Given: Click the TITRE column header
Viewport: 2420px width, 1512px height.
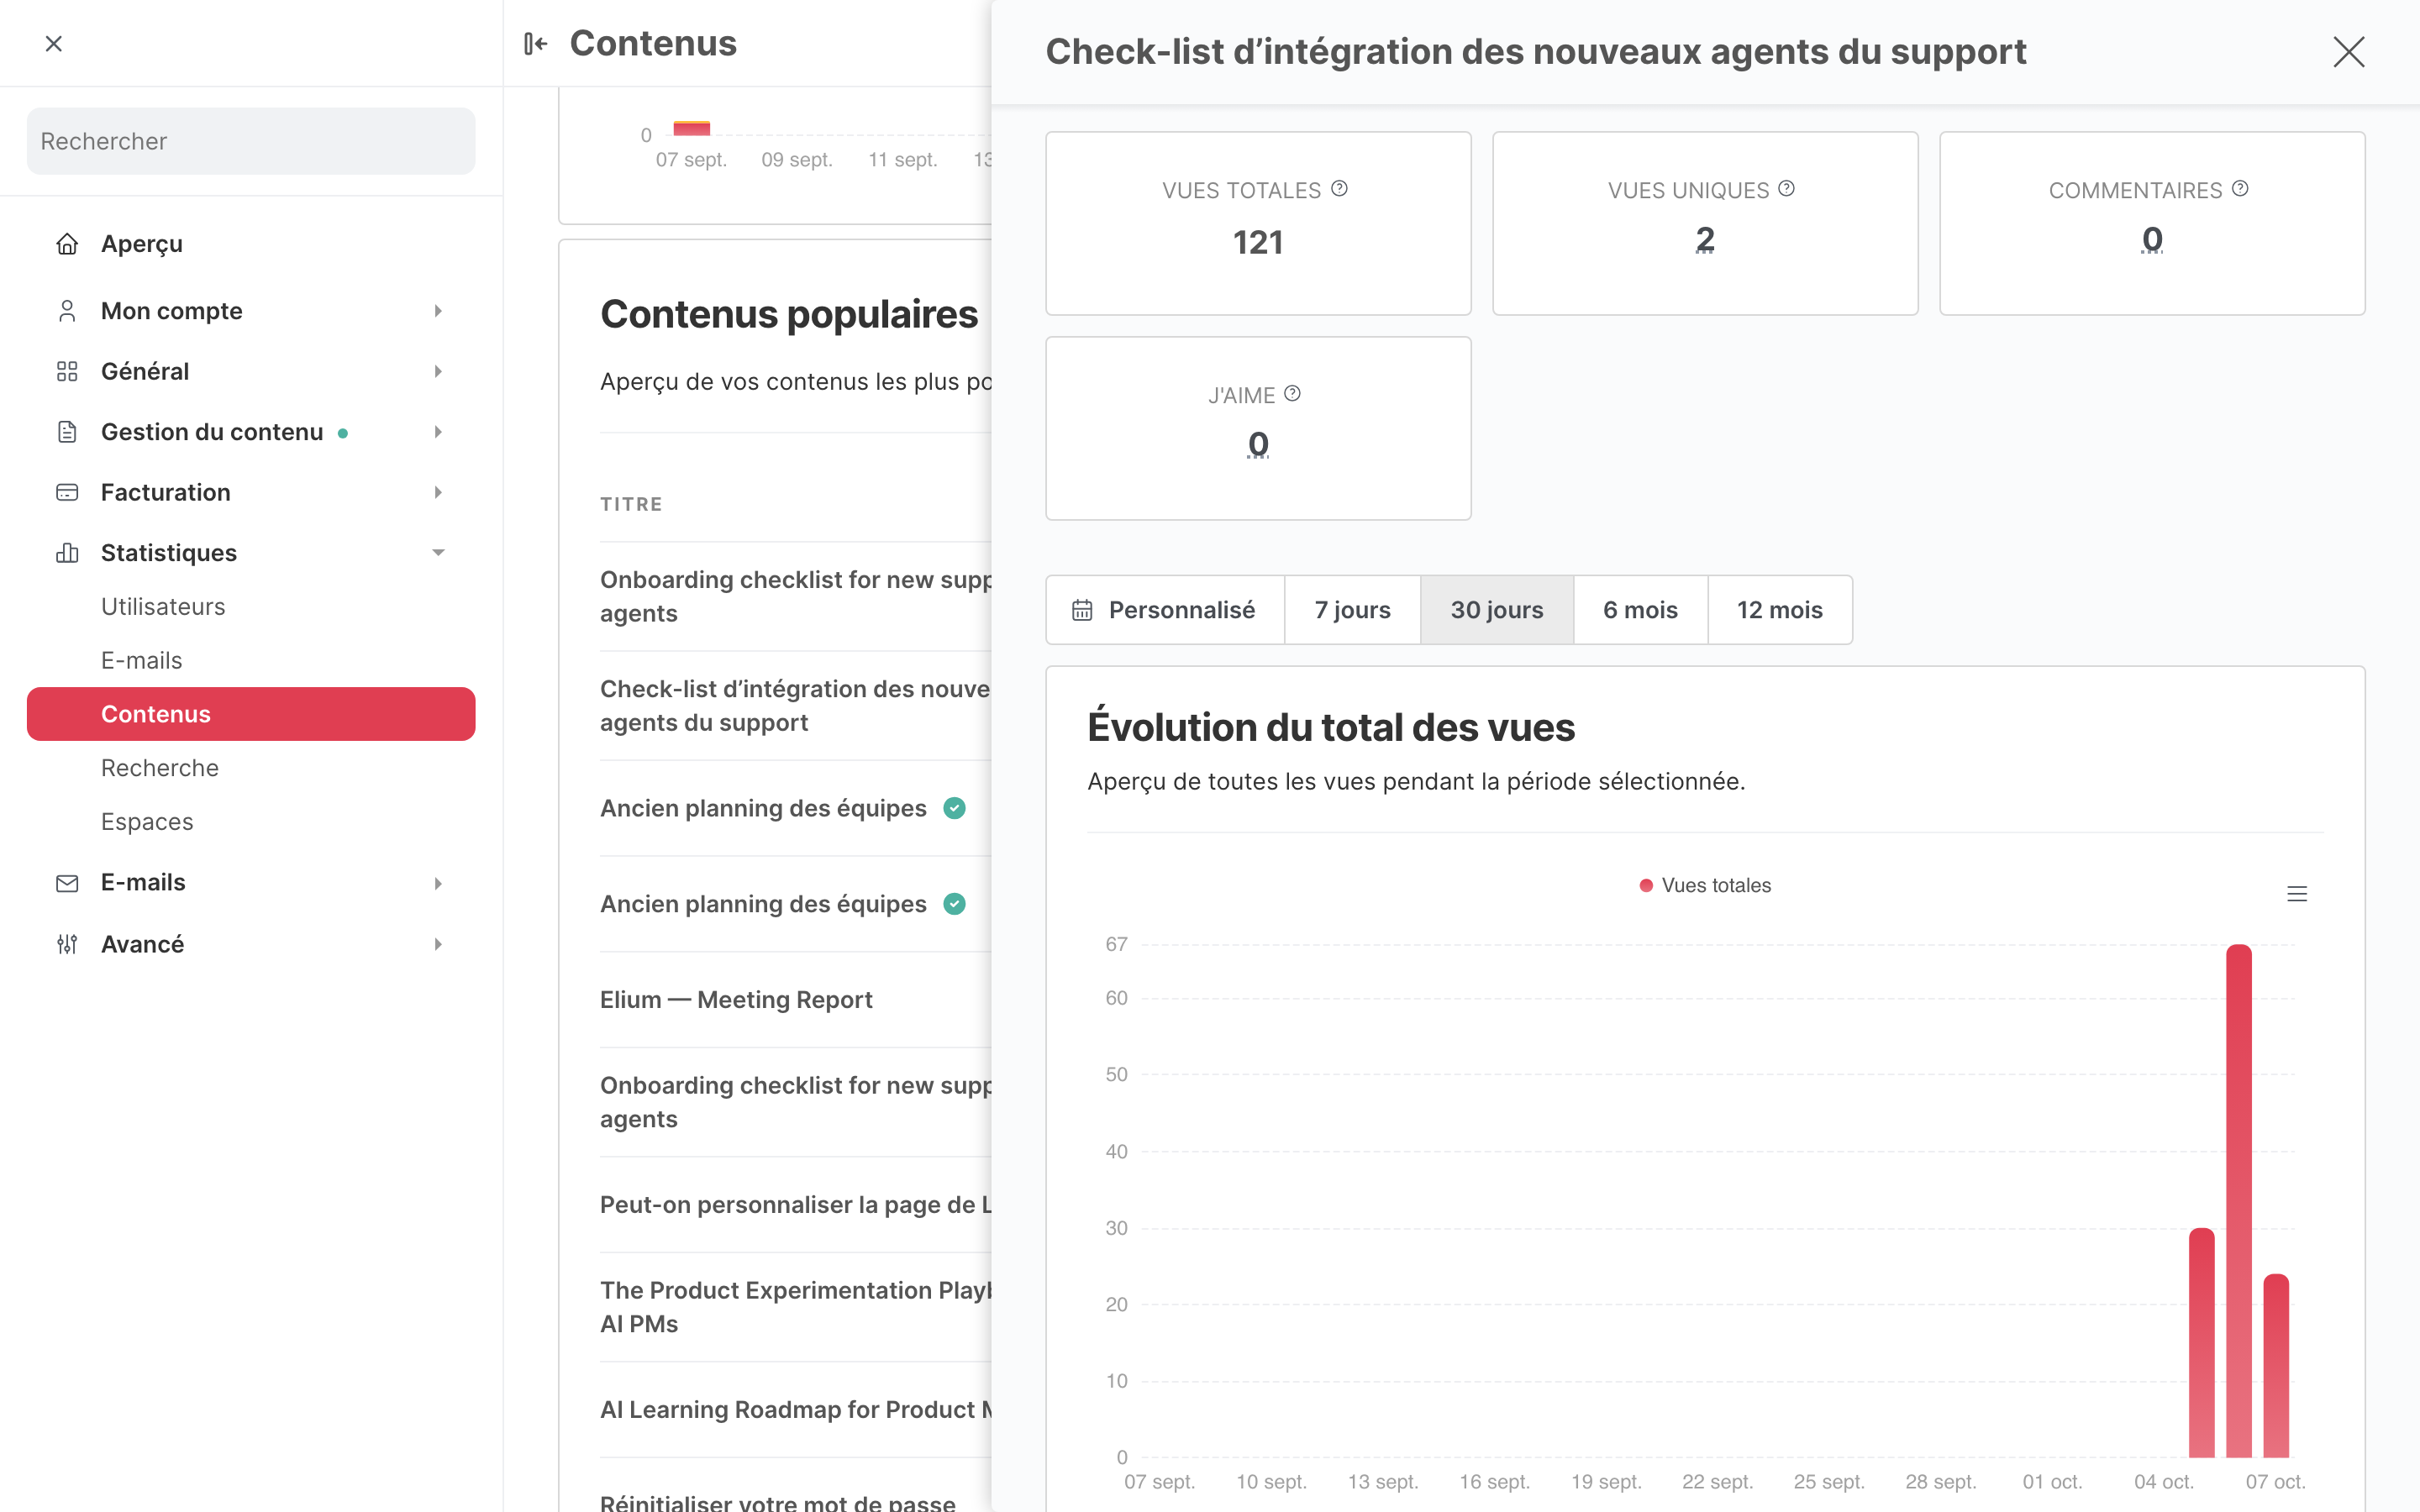Looking at the screenshot, I should [631, 504].
